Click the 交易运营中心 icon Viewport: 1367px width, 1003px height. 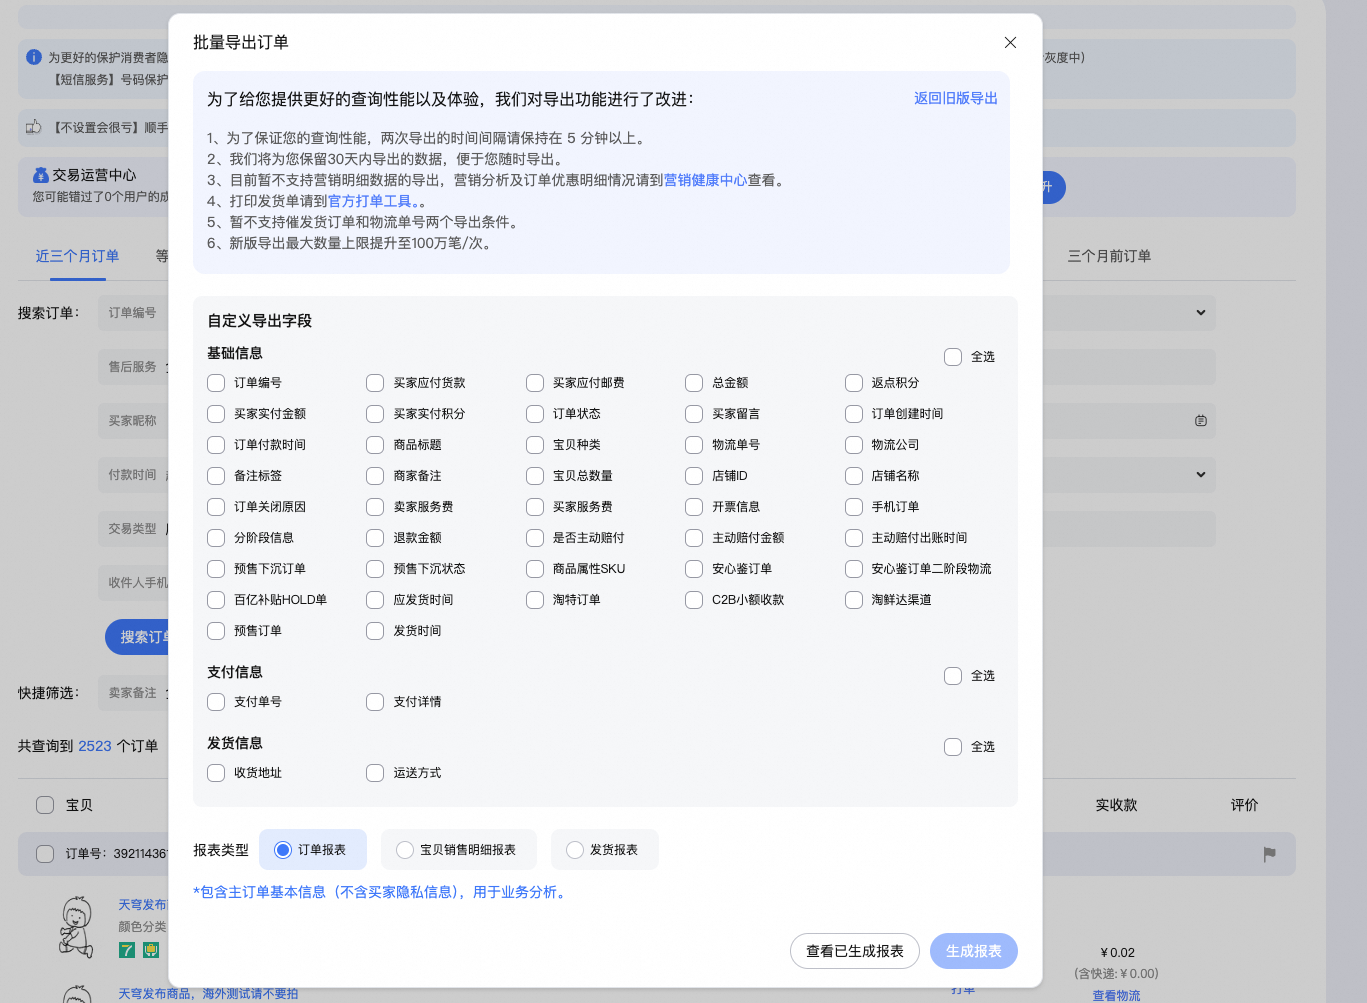click(x=41, y=175)
